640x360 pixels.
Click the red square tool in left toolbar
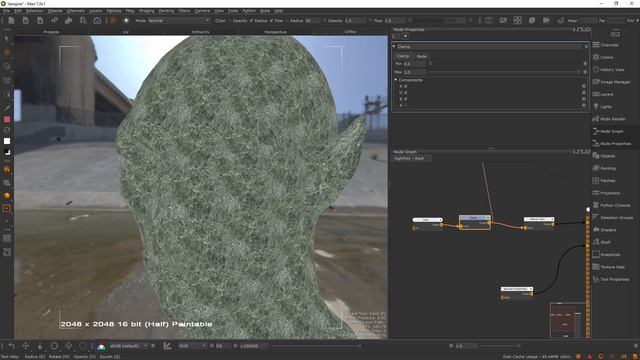pos(7,119)
